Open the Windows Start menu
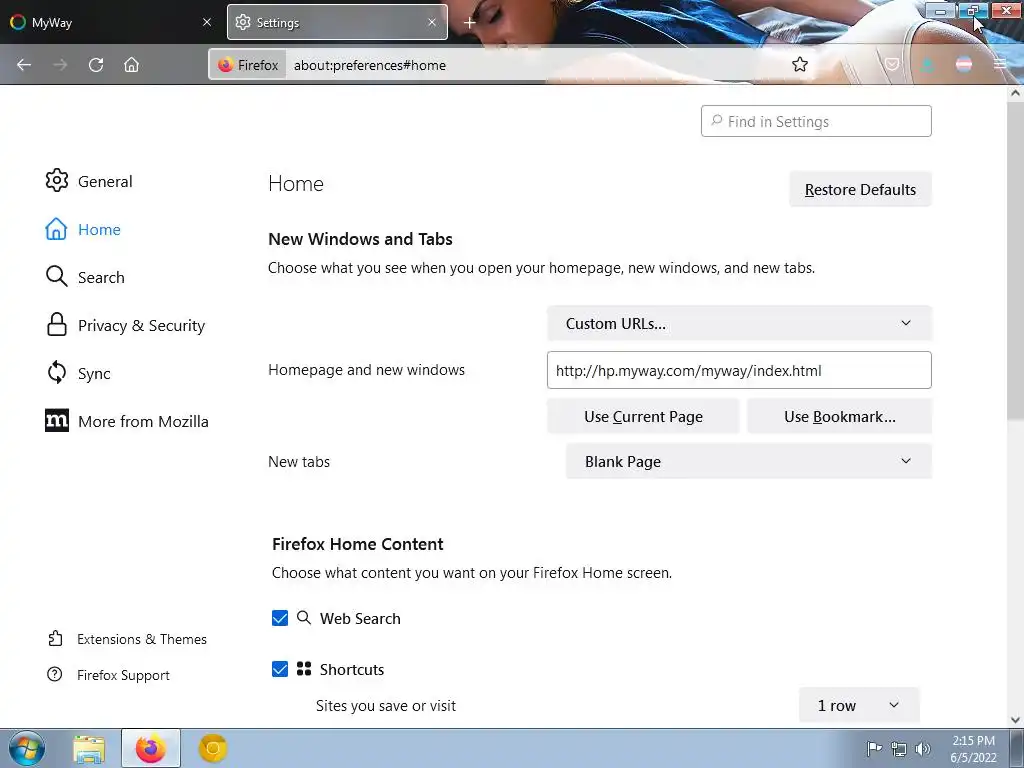This screenshot has width=1024, height=768. coord(27,748)
